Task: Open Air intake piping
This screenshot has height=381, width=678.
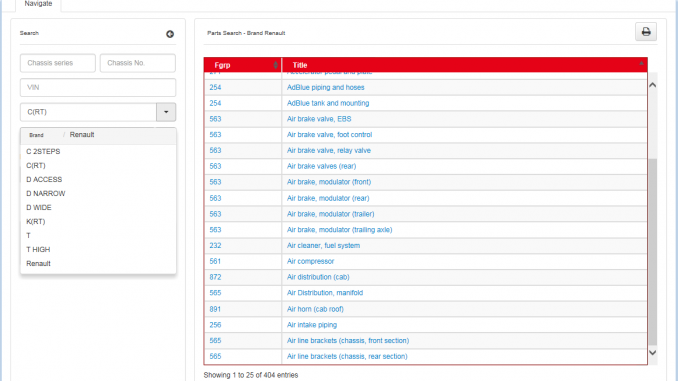Action: (x=312, y=325)
